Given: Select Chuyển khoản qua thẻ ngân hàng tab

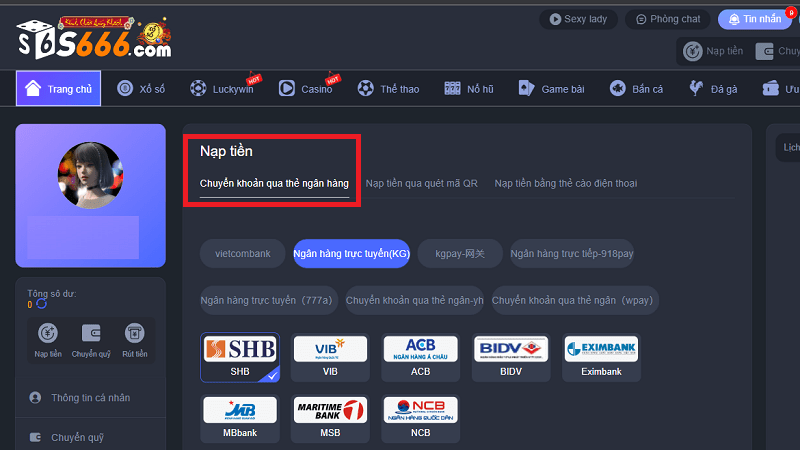Looking at the screenshot, I should [x=274, y=183].
